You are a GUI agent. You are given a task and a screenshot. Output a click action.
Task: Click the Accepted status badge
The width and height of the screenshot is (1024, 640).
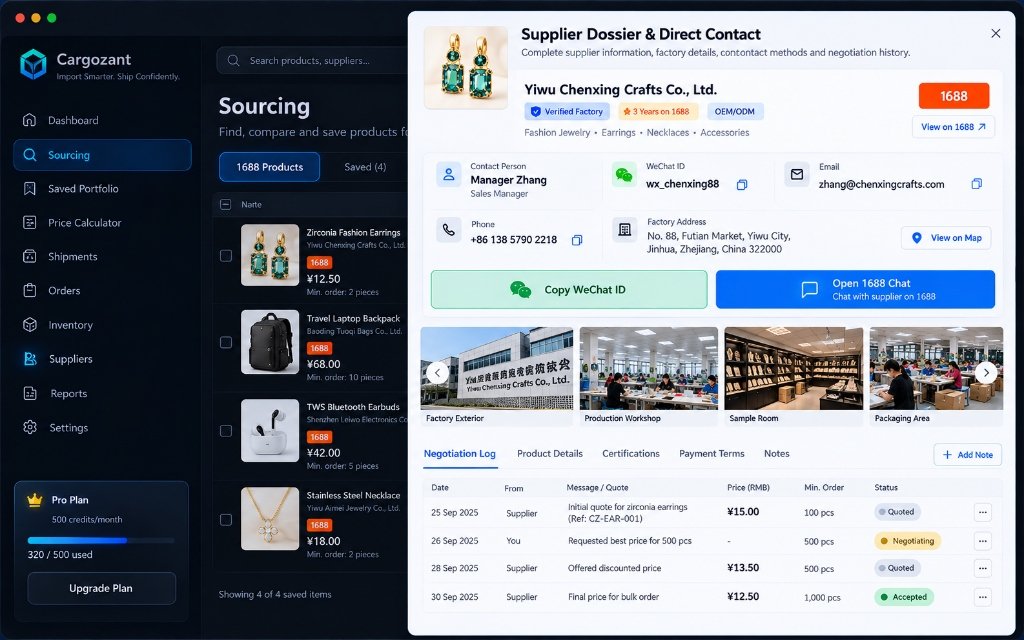coord(904,597)
